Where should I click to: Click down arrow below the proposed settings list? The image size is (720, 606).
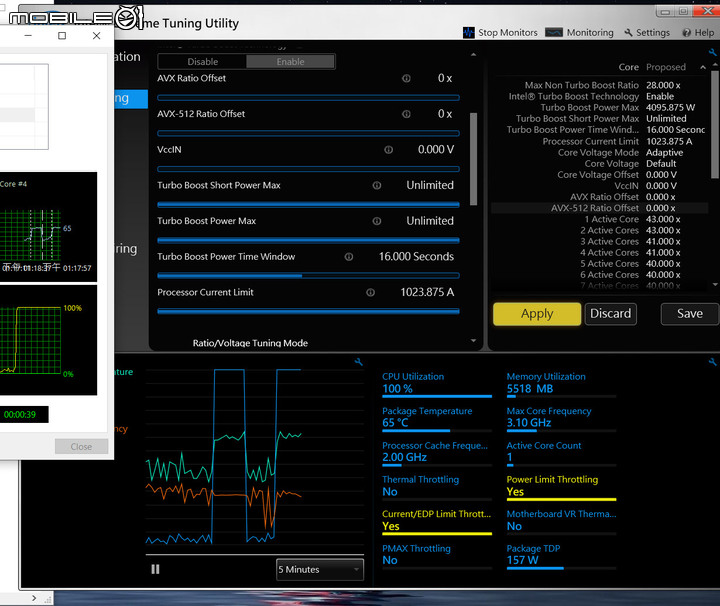click(x=715, y=285)
